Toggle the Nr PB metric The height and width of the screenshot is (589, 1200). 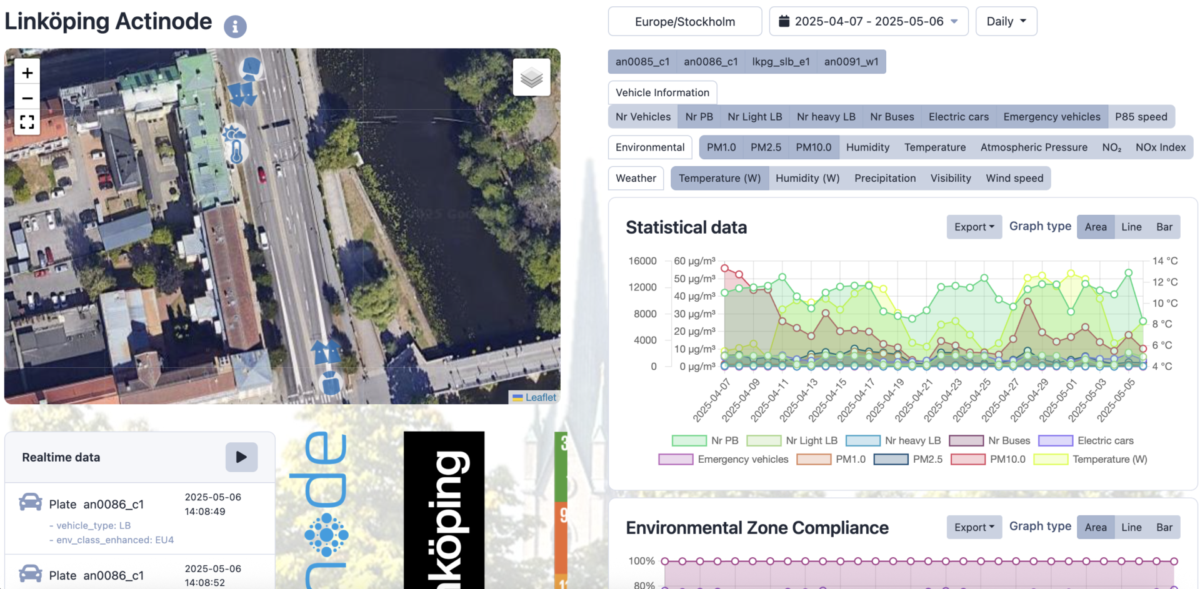699,117
